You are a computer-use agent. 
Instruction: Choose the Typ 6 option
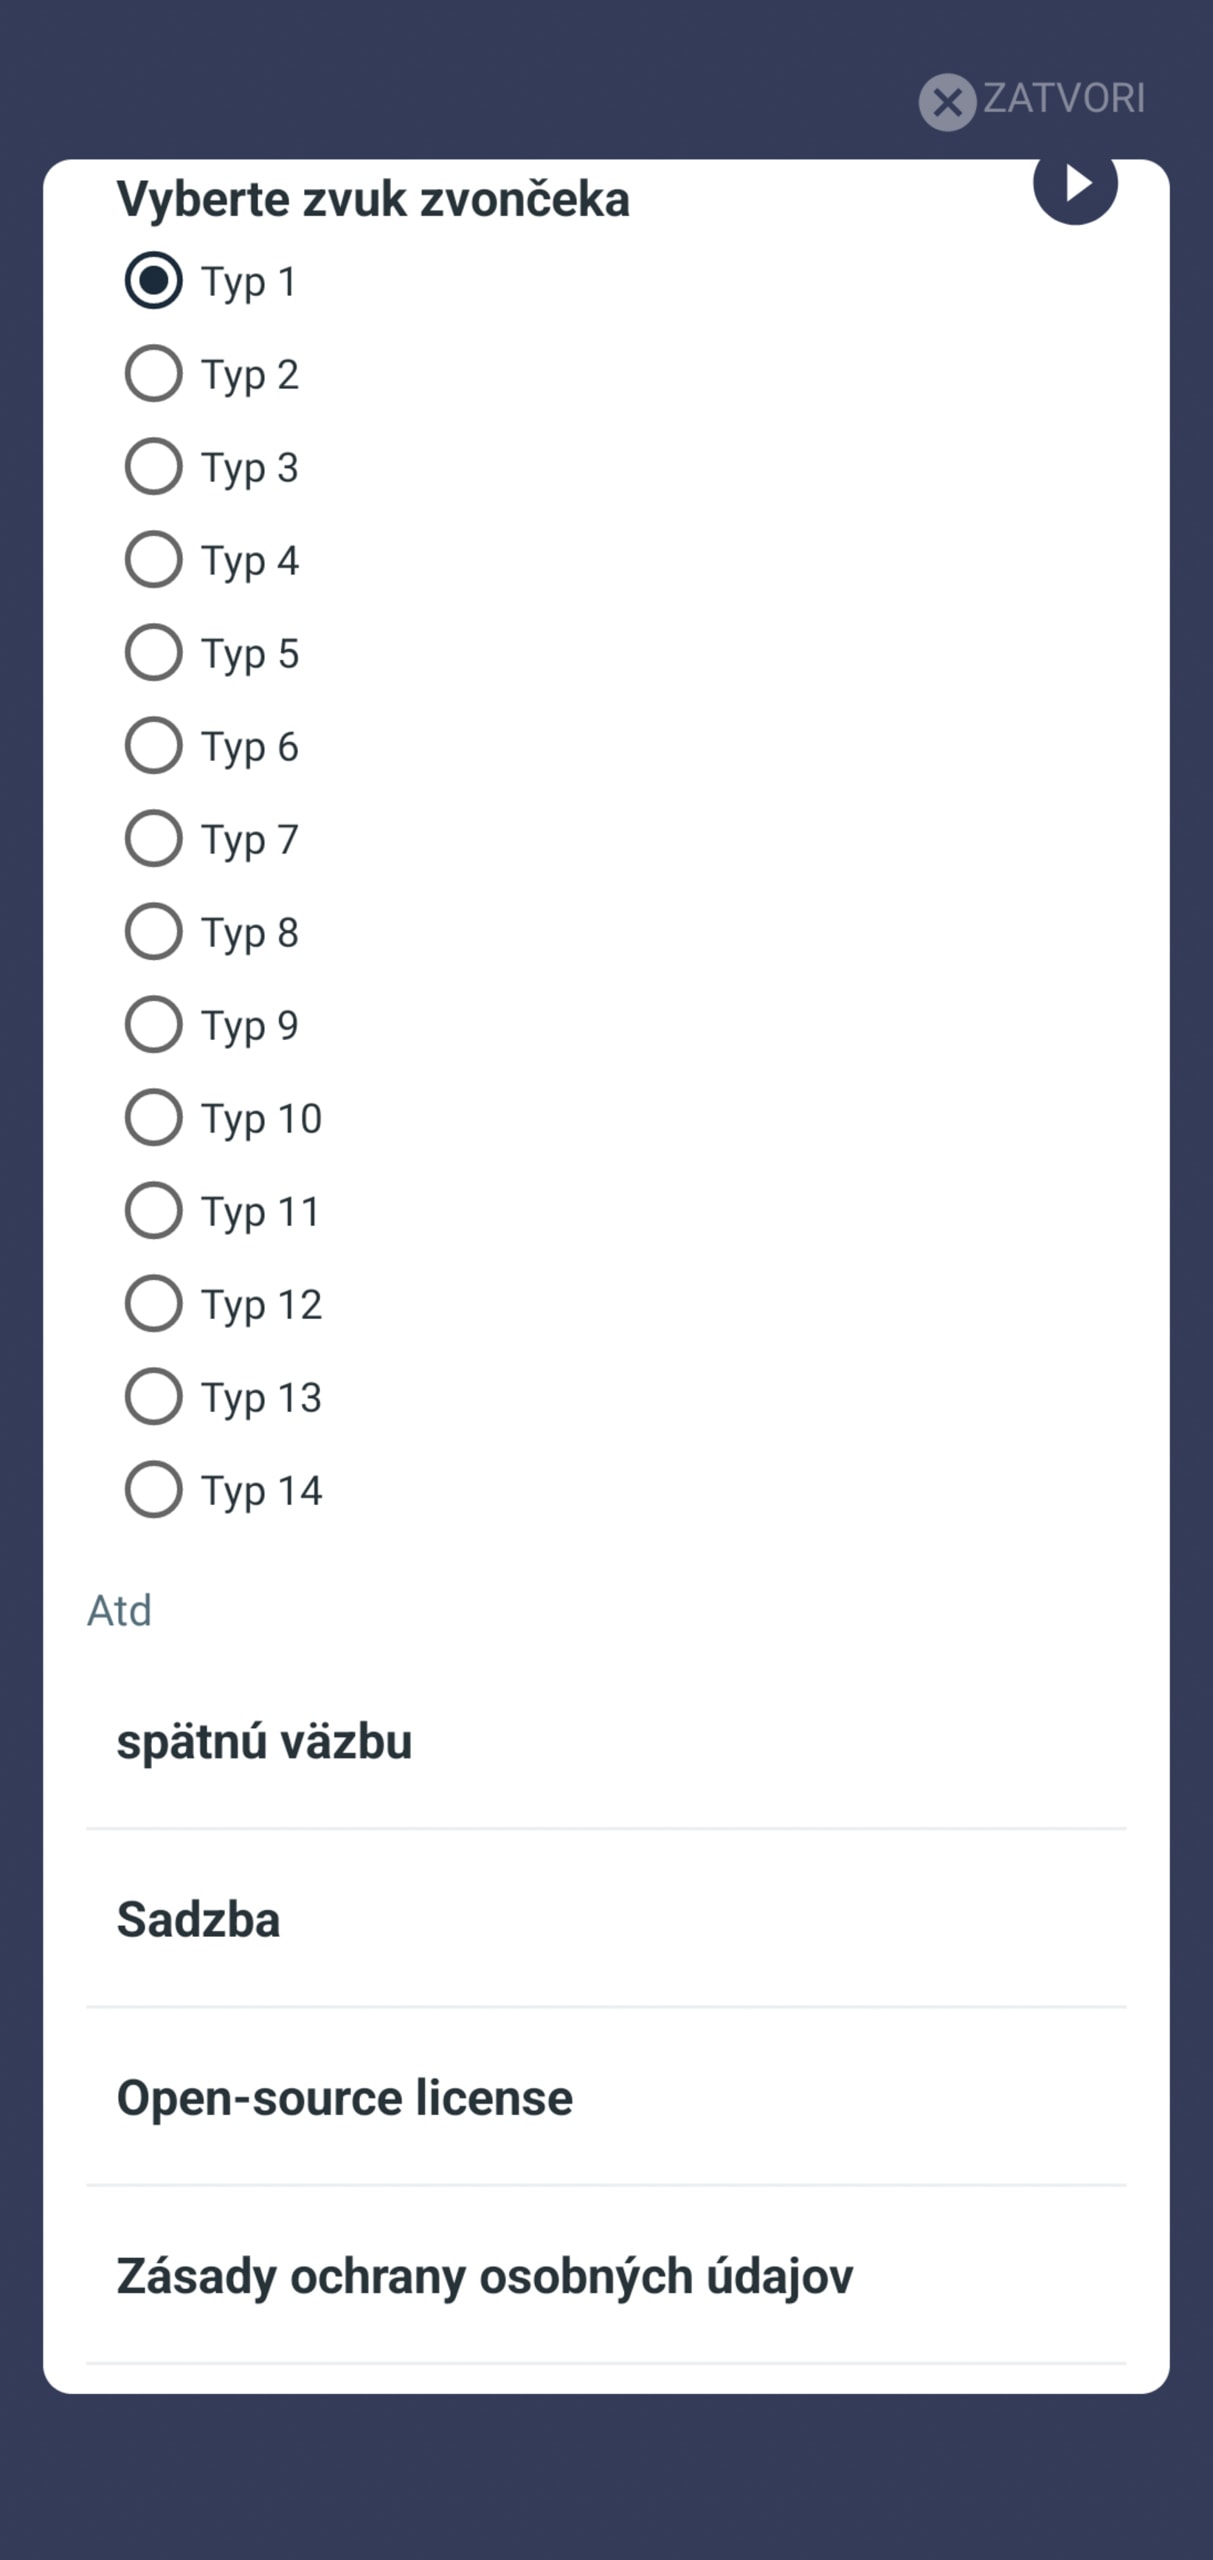coord(153,746)
